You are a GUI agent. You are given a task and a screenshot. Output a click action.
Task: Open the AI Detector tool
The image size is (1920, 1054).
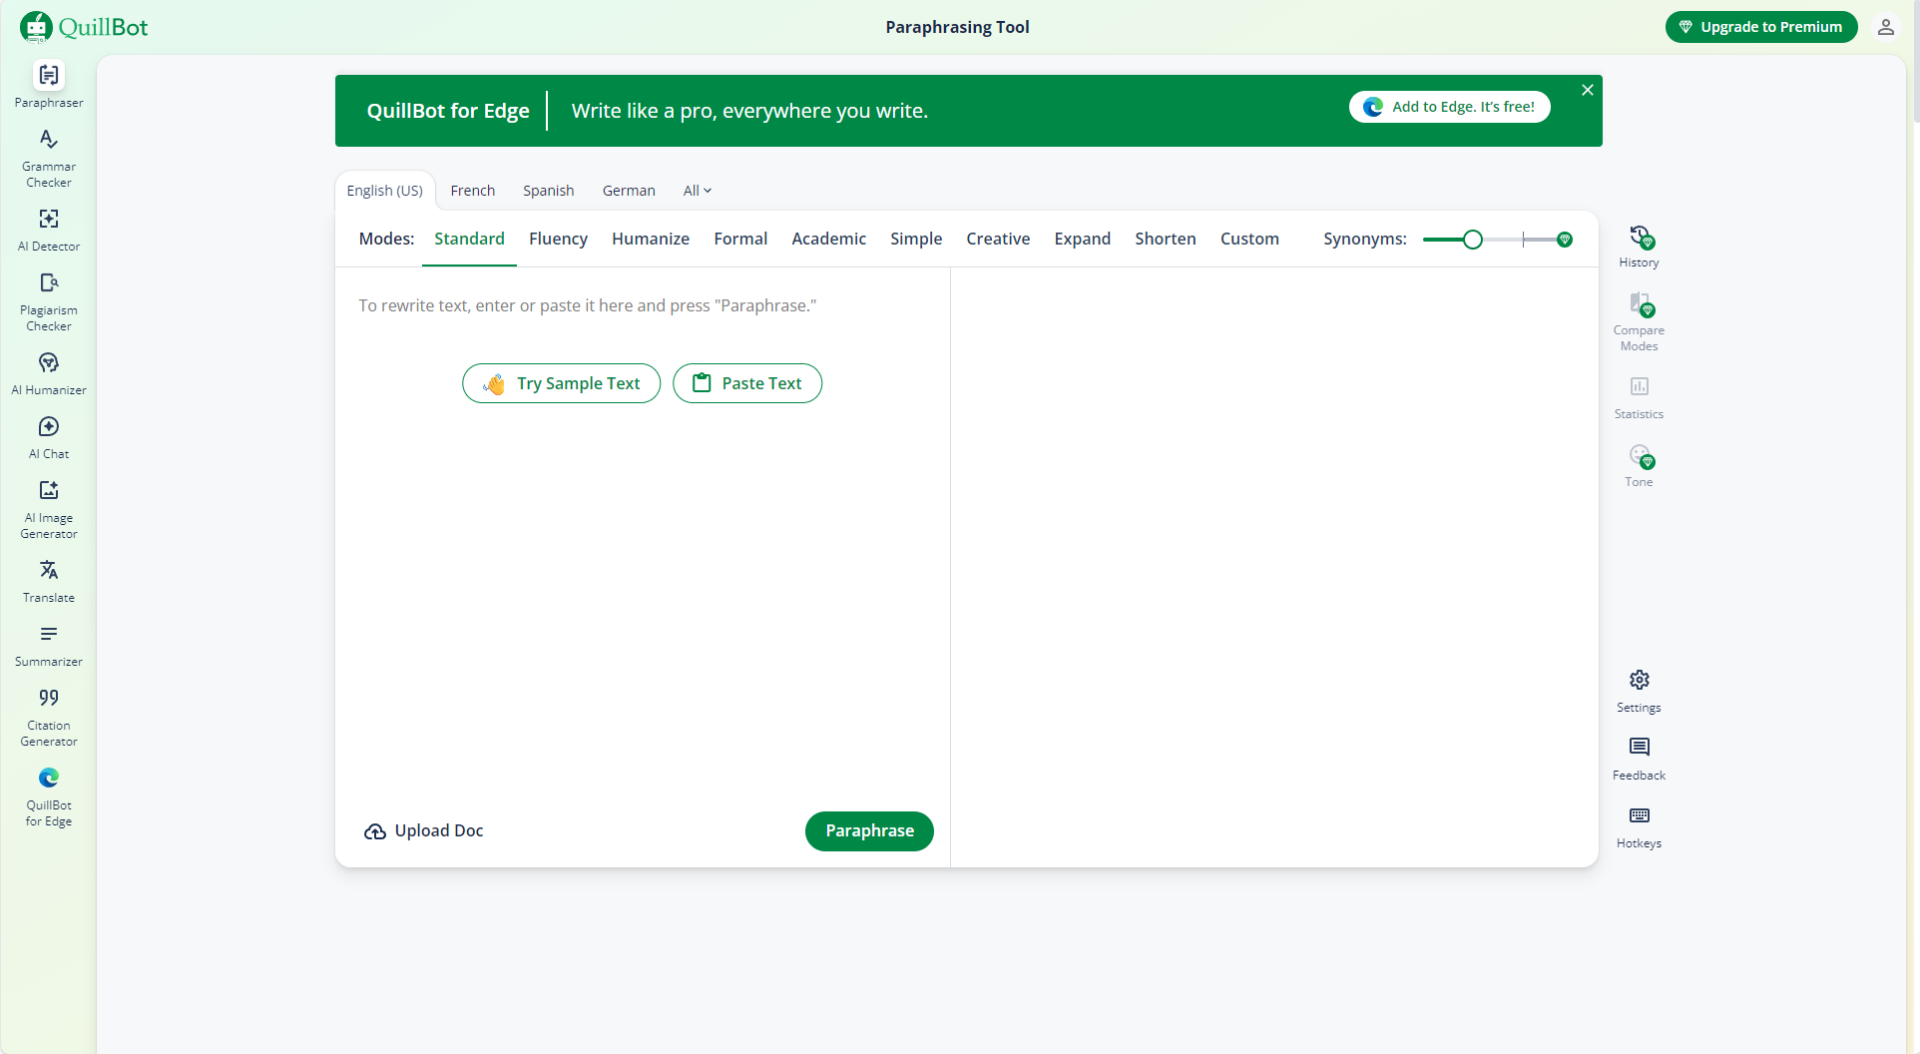(x=48, y=229)
